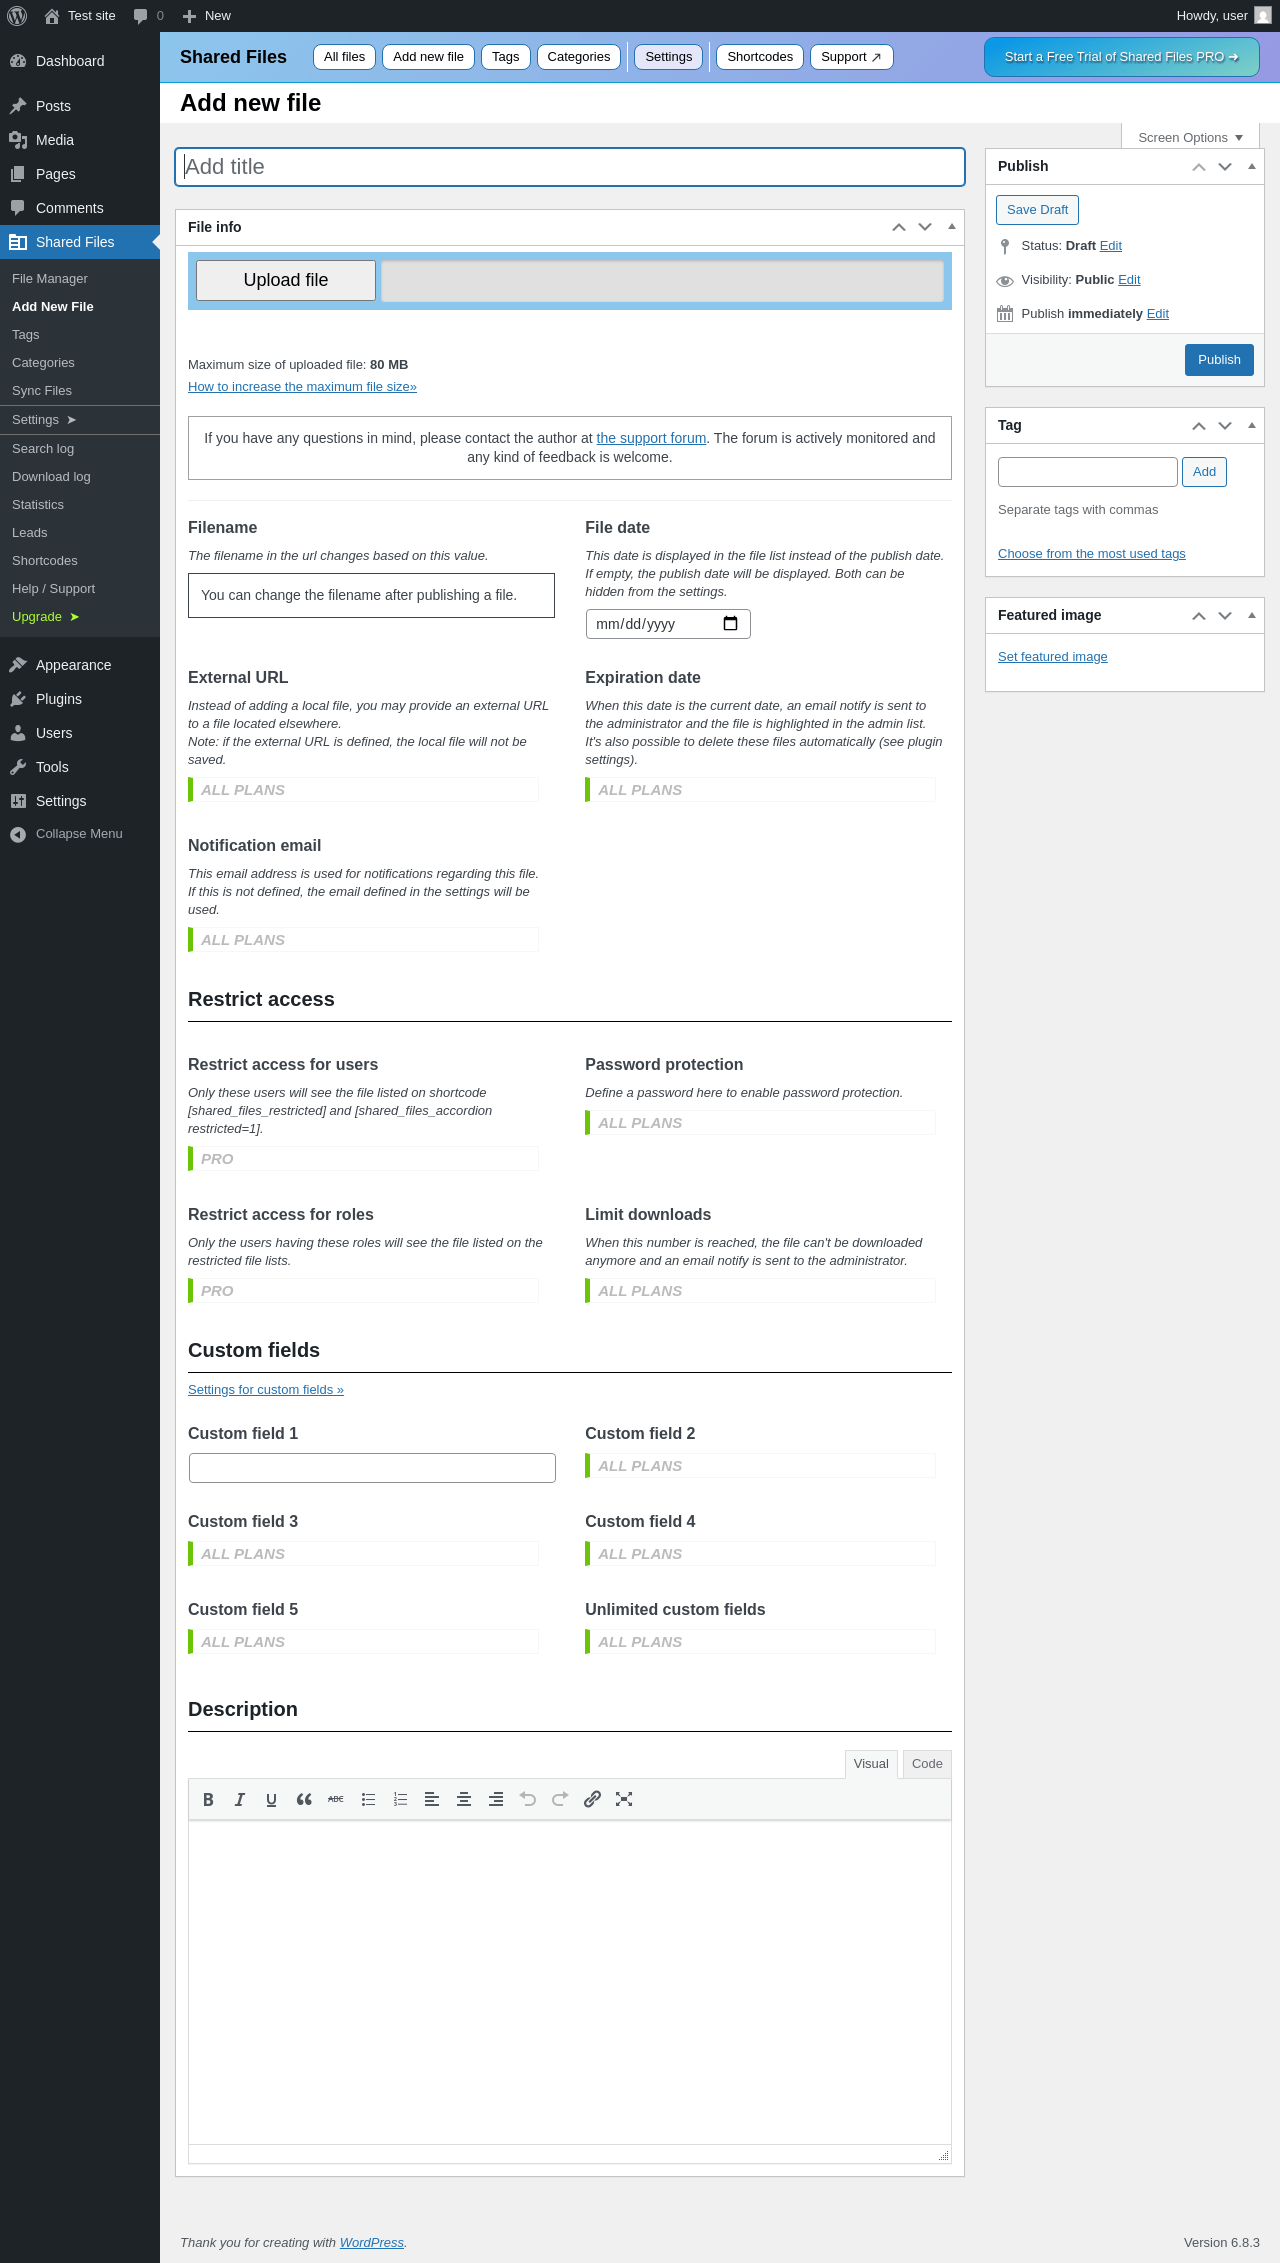Insert a bulleted list in description

coord(368,1799)
